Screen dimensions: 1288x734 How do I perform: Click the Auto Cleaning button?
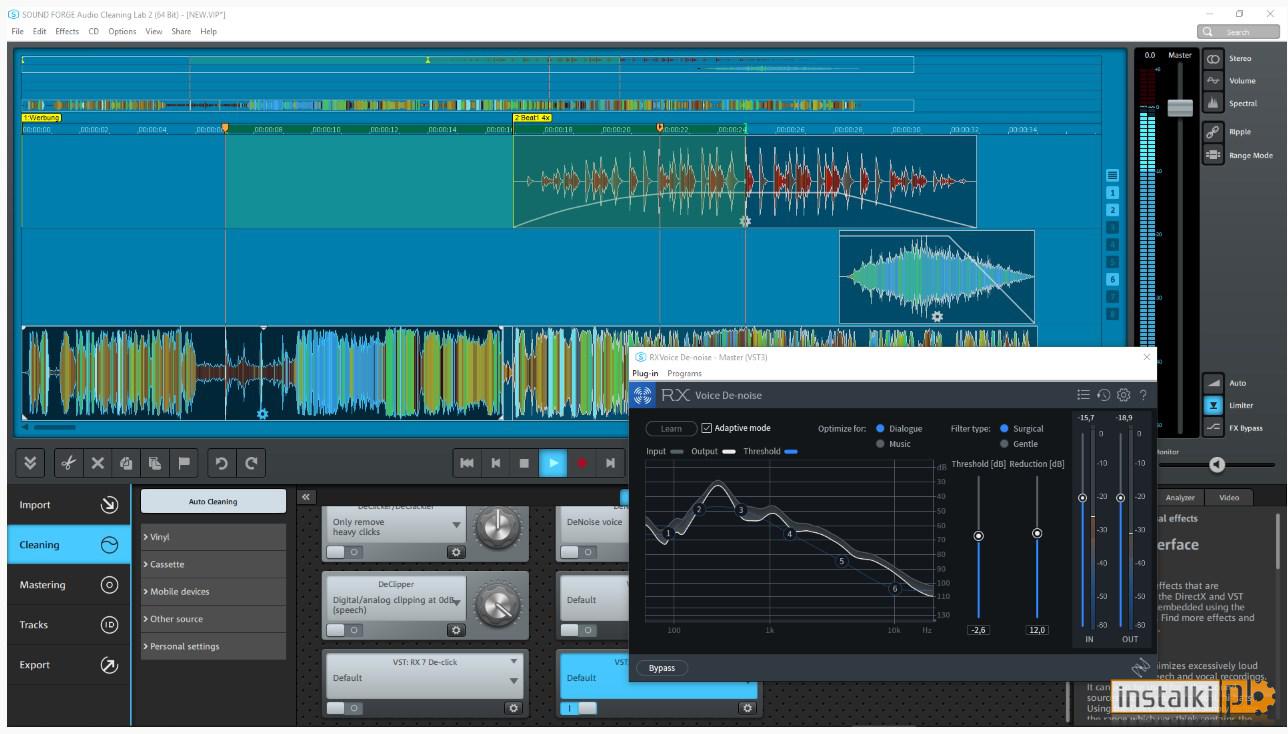(x=213, y=501)
